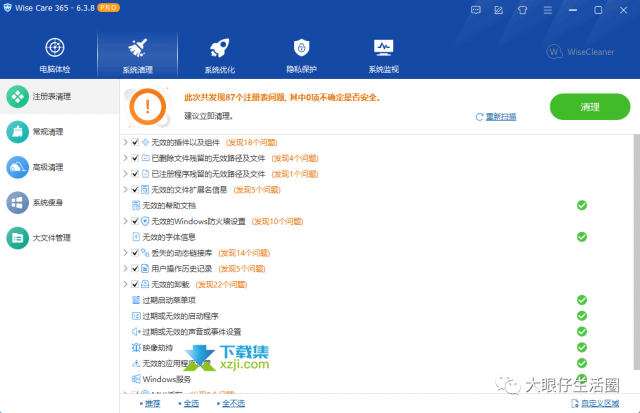Image resolution: width=640 pixels, height=413 pixels.
Task: Expand the 已删除文件残留的无效路径及文件 row
Action: click(126, 158)
